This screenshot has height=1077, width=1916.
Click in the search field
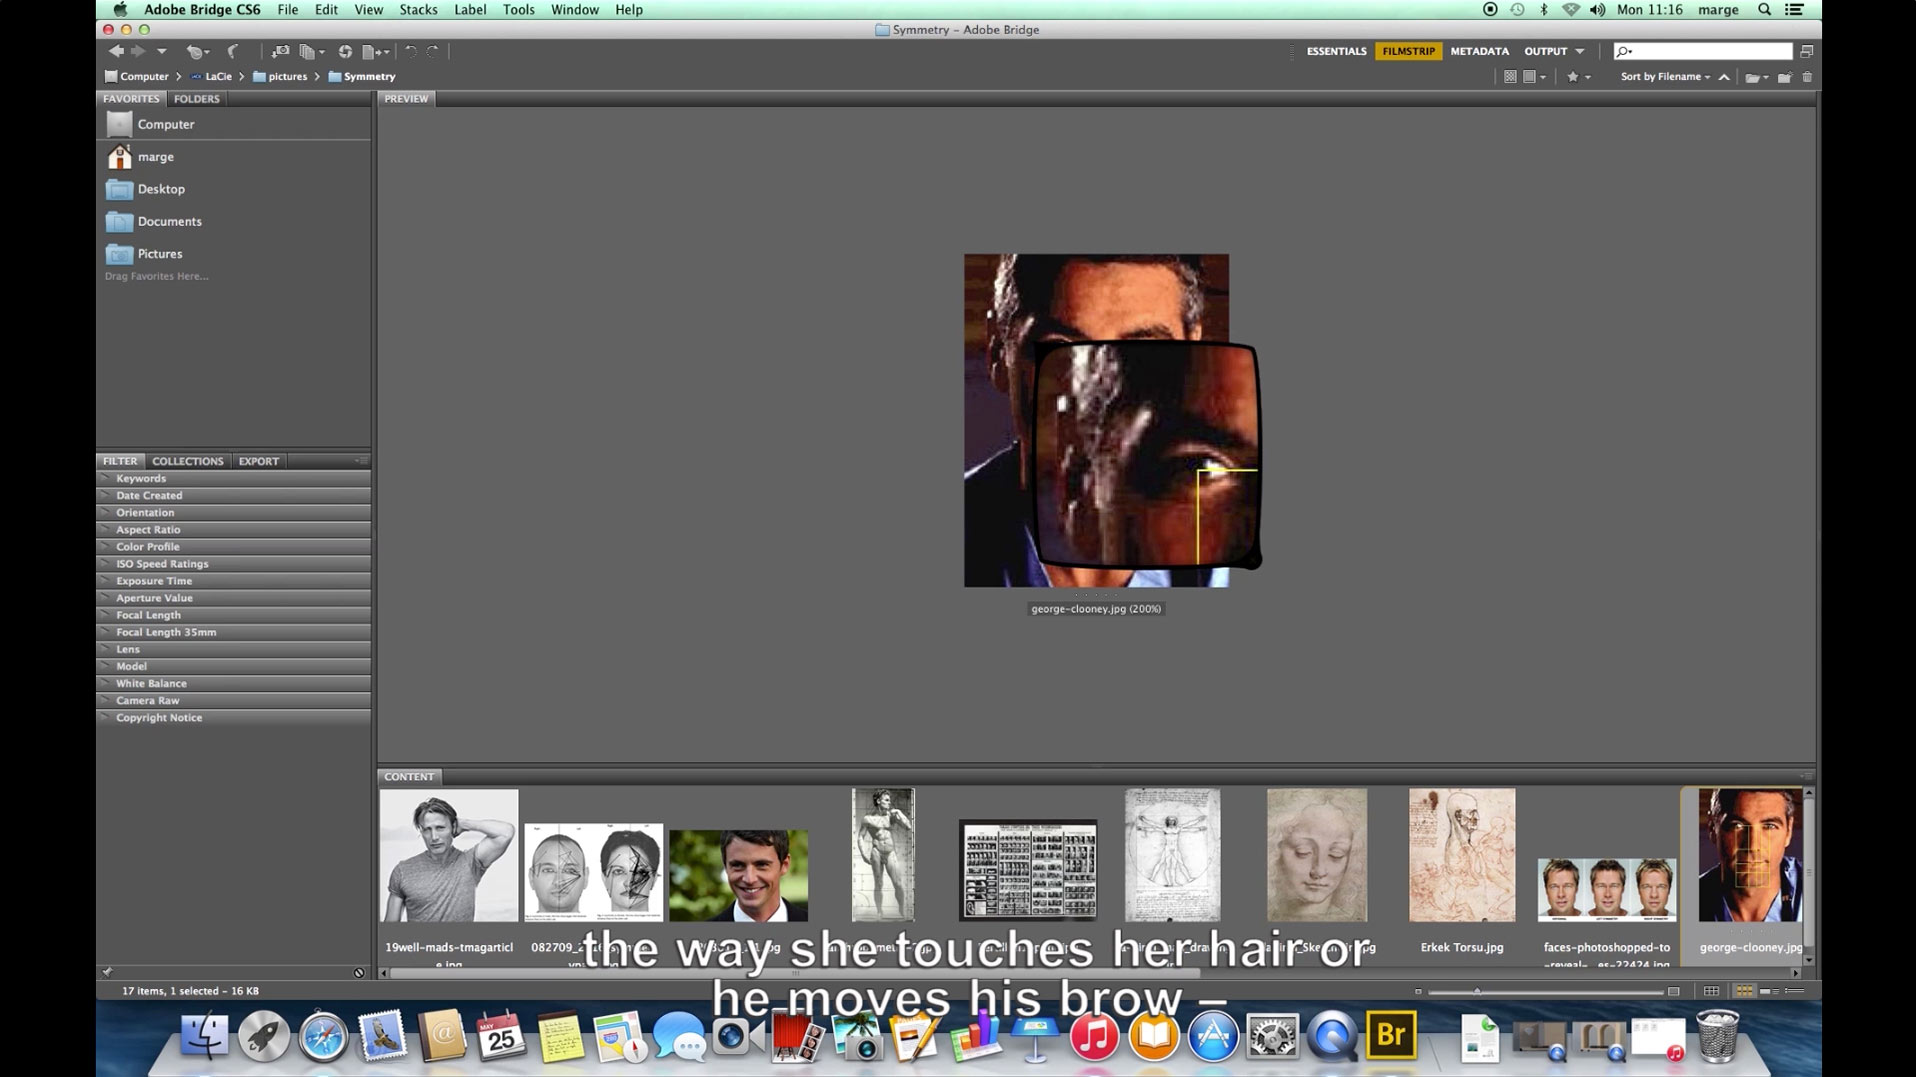(x=1703, y=51)
